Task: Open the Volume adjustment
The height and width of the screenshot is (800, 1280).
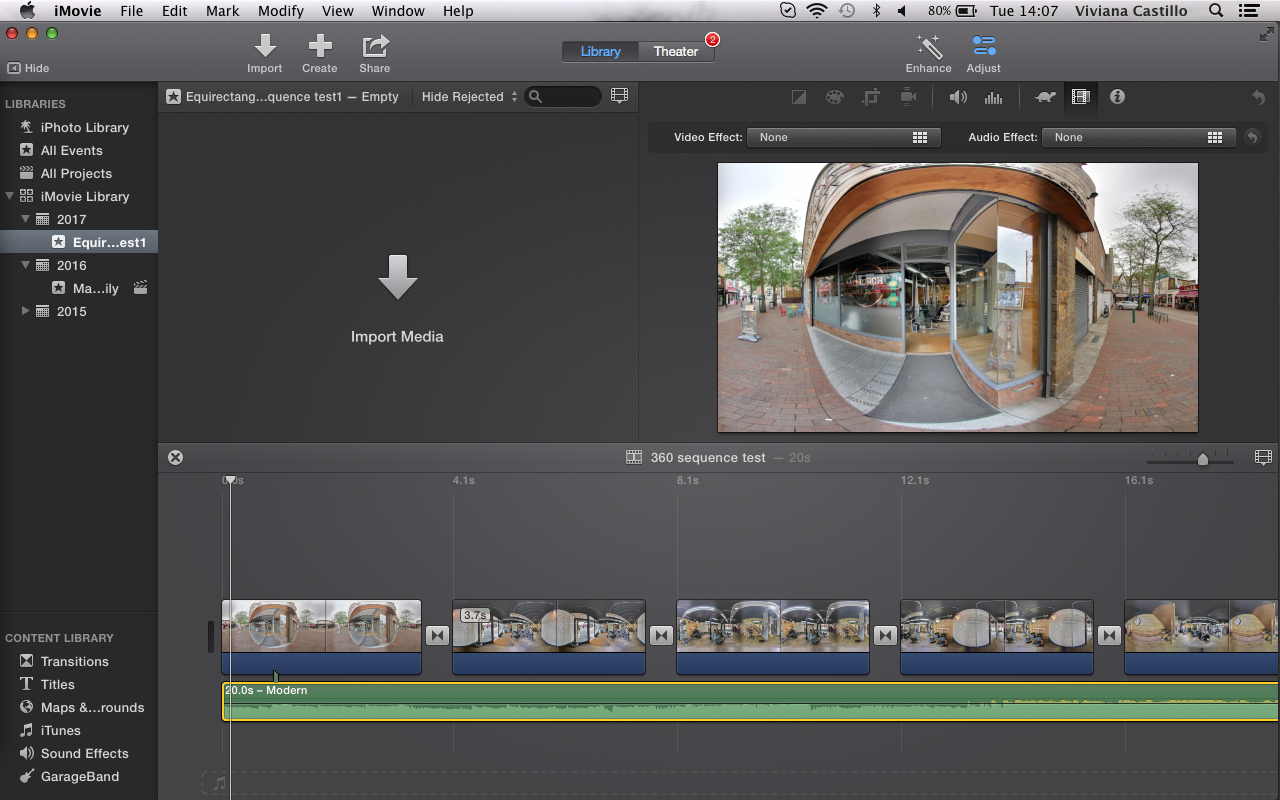Action: (958, 97)
